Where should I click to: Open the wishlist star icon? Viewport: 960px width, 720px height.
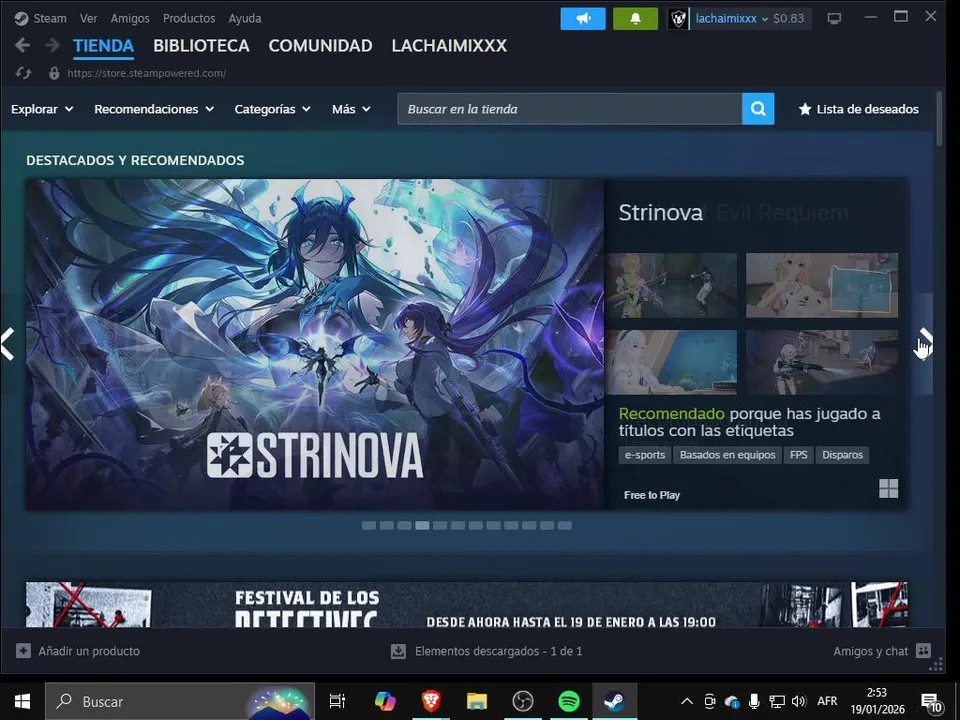pyautogui.click(x=804, y=109)
